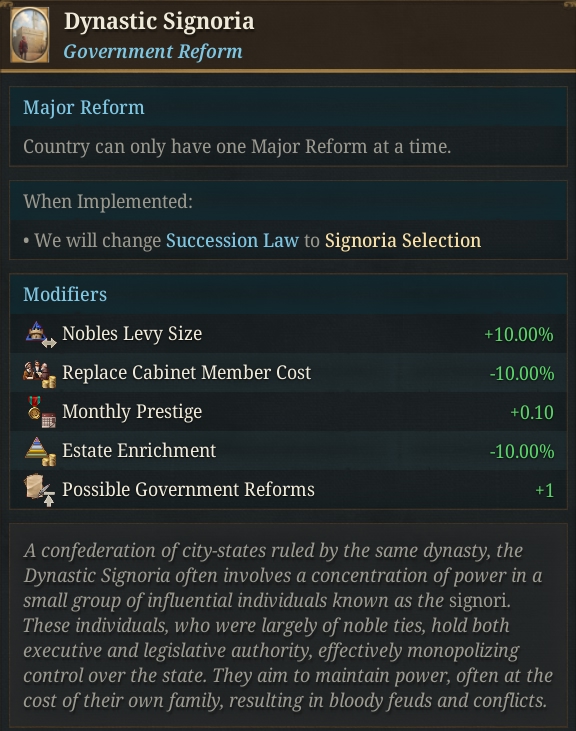Click the Replace Cabinet Member Cost label
The height and width of the screenshot is (731, 576).
[186, 373]
